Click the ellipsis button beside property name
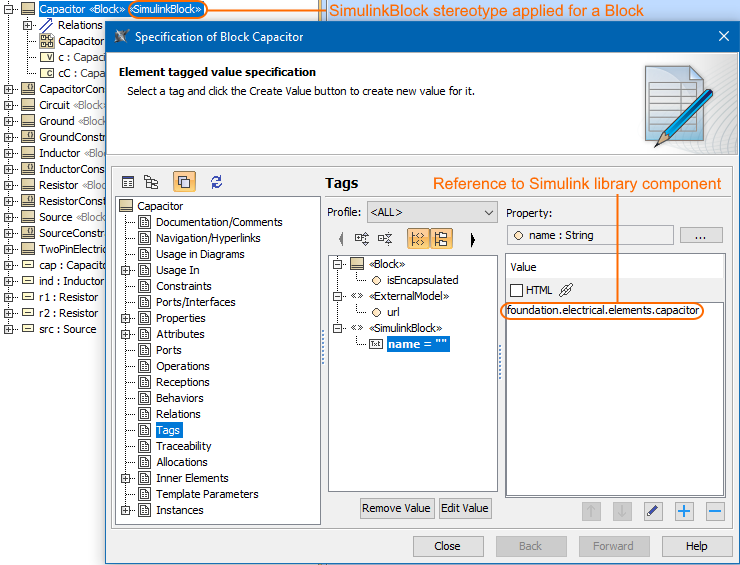740x565 pixels. click(701, 235)
